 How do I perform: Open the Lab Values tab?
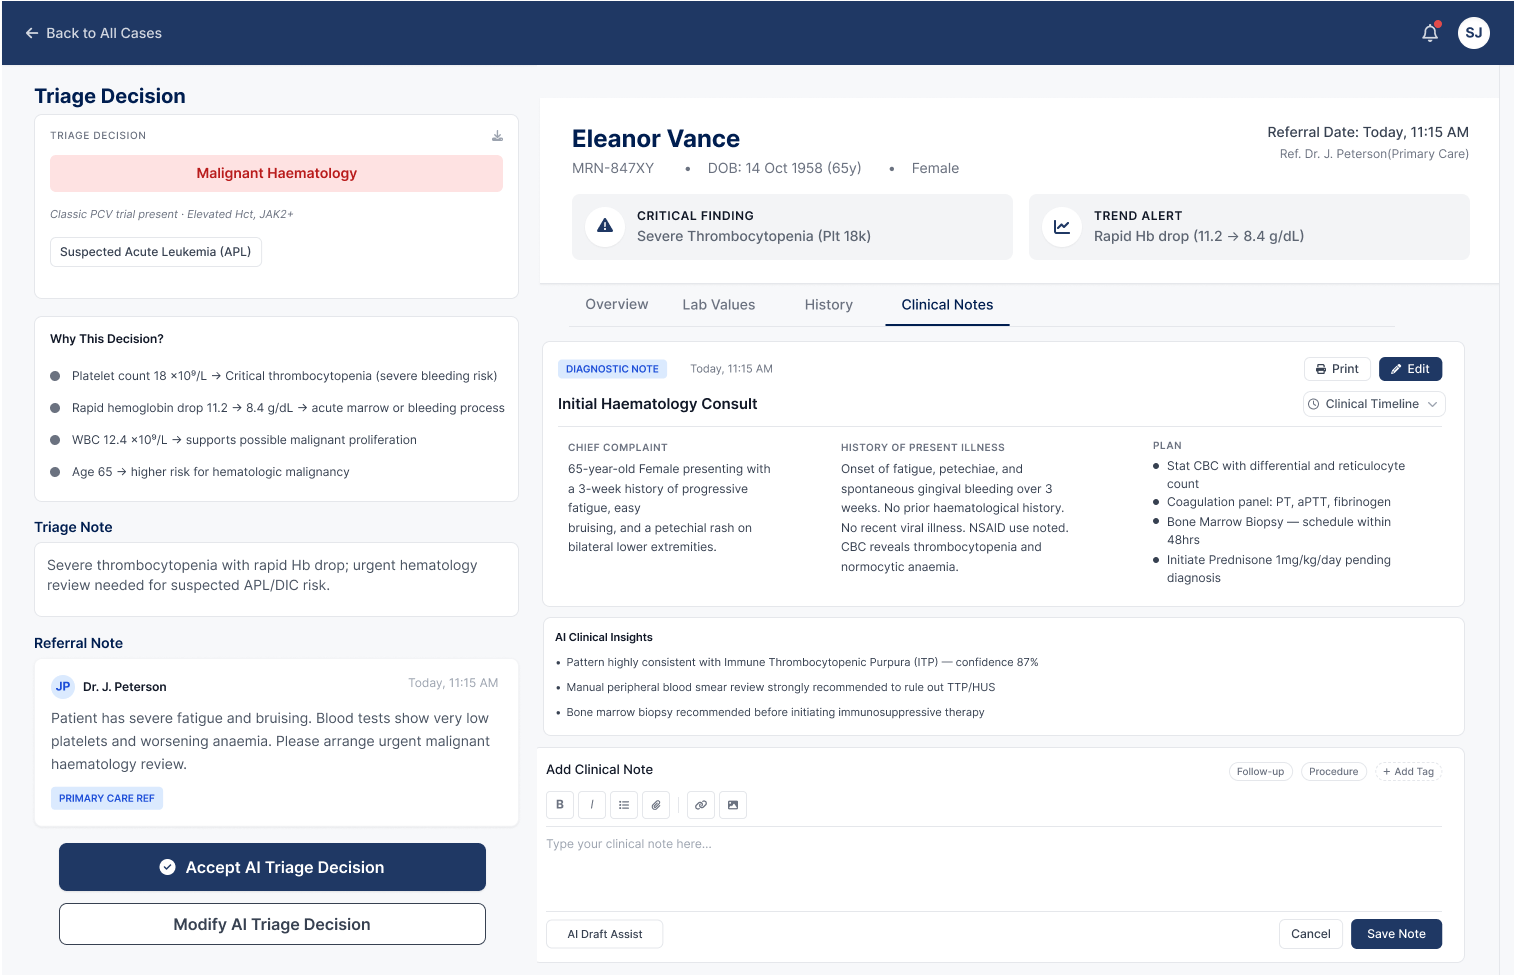[719, 305]
